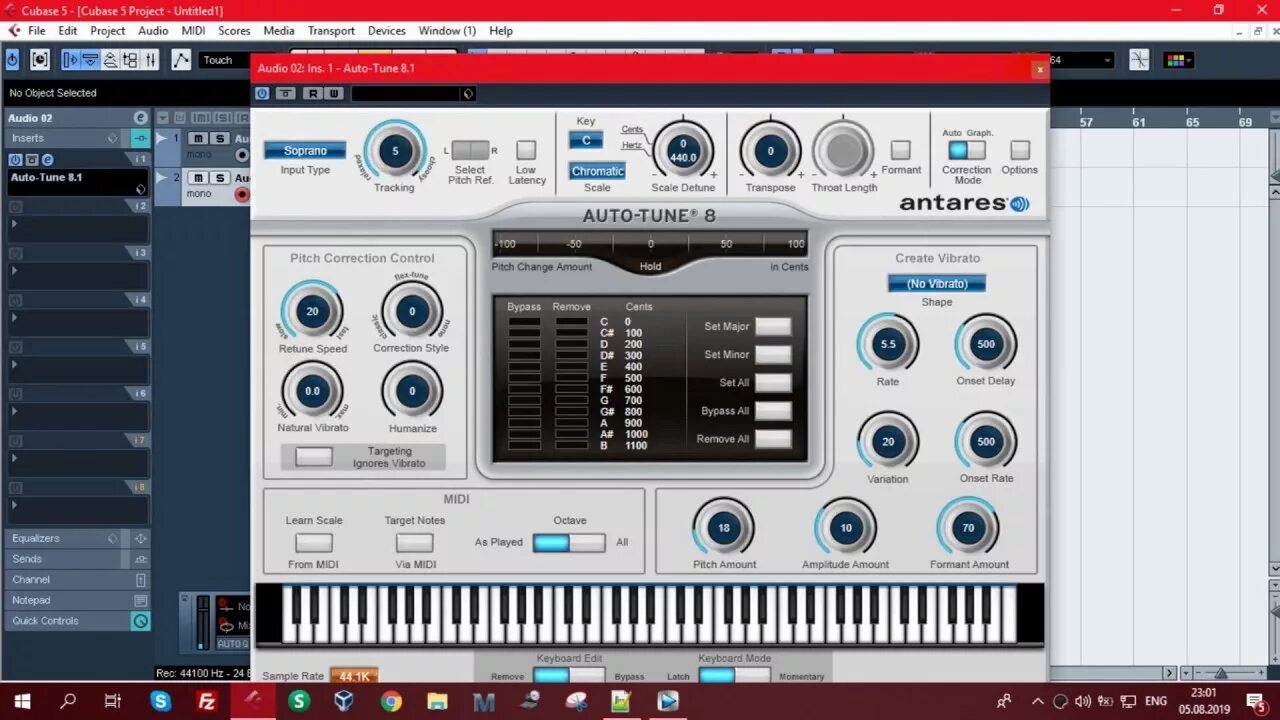Mute track 1 with M button
The image size is (1280, 720).
tap(198, 138)
